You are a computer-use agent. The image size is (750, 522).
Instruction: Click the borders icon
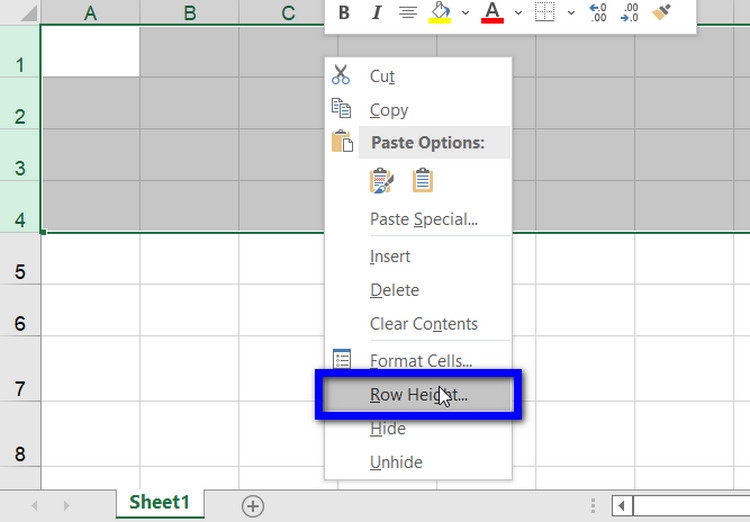(x=544, y=12)
